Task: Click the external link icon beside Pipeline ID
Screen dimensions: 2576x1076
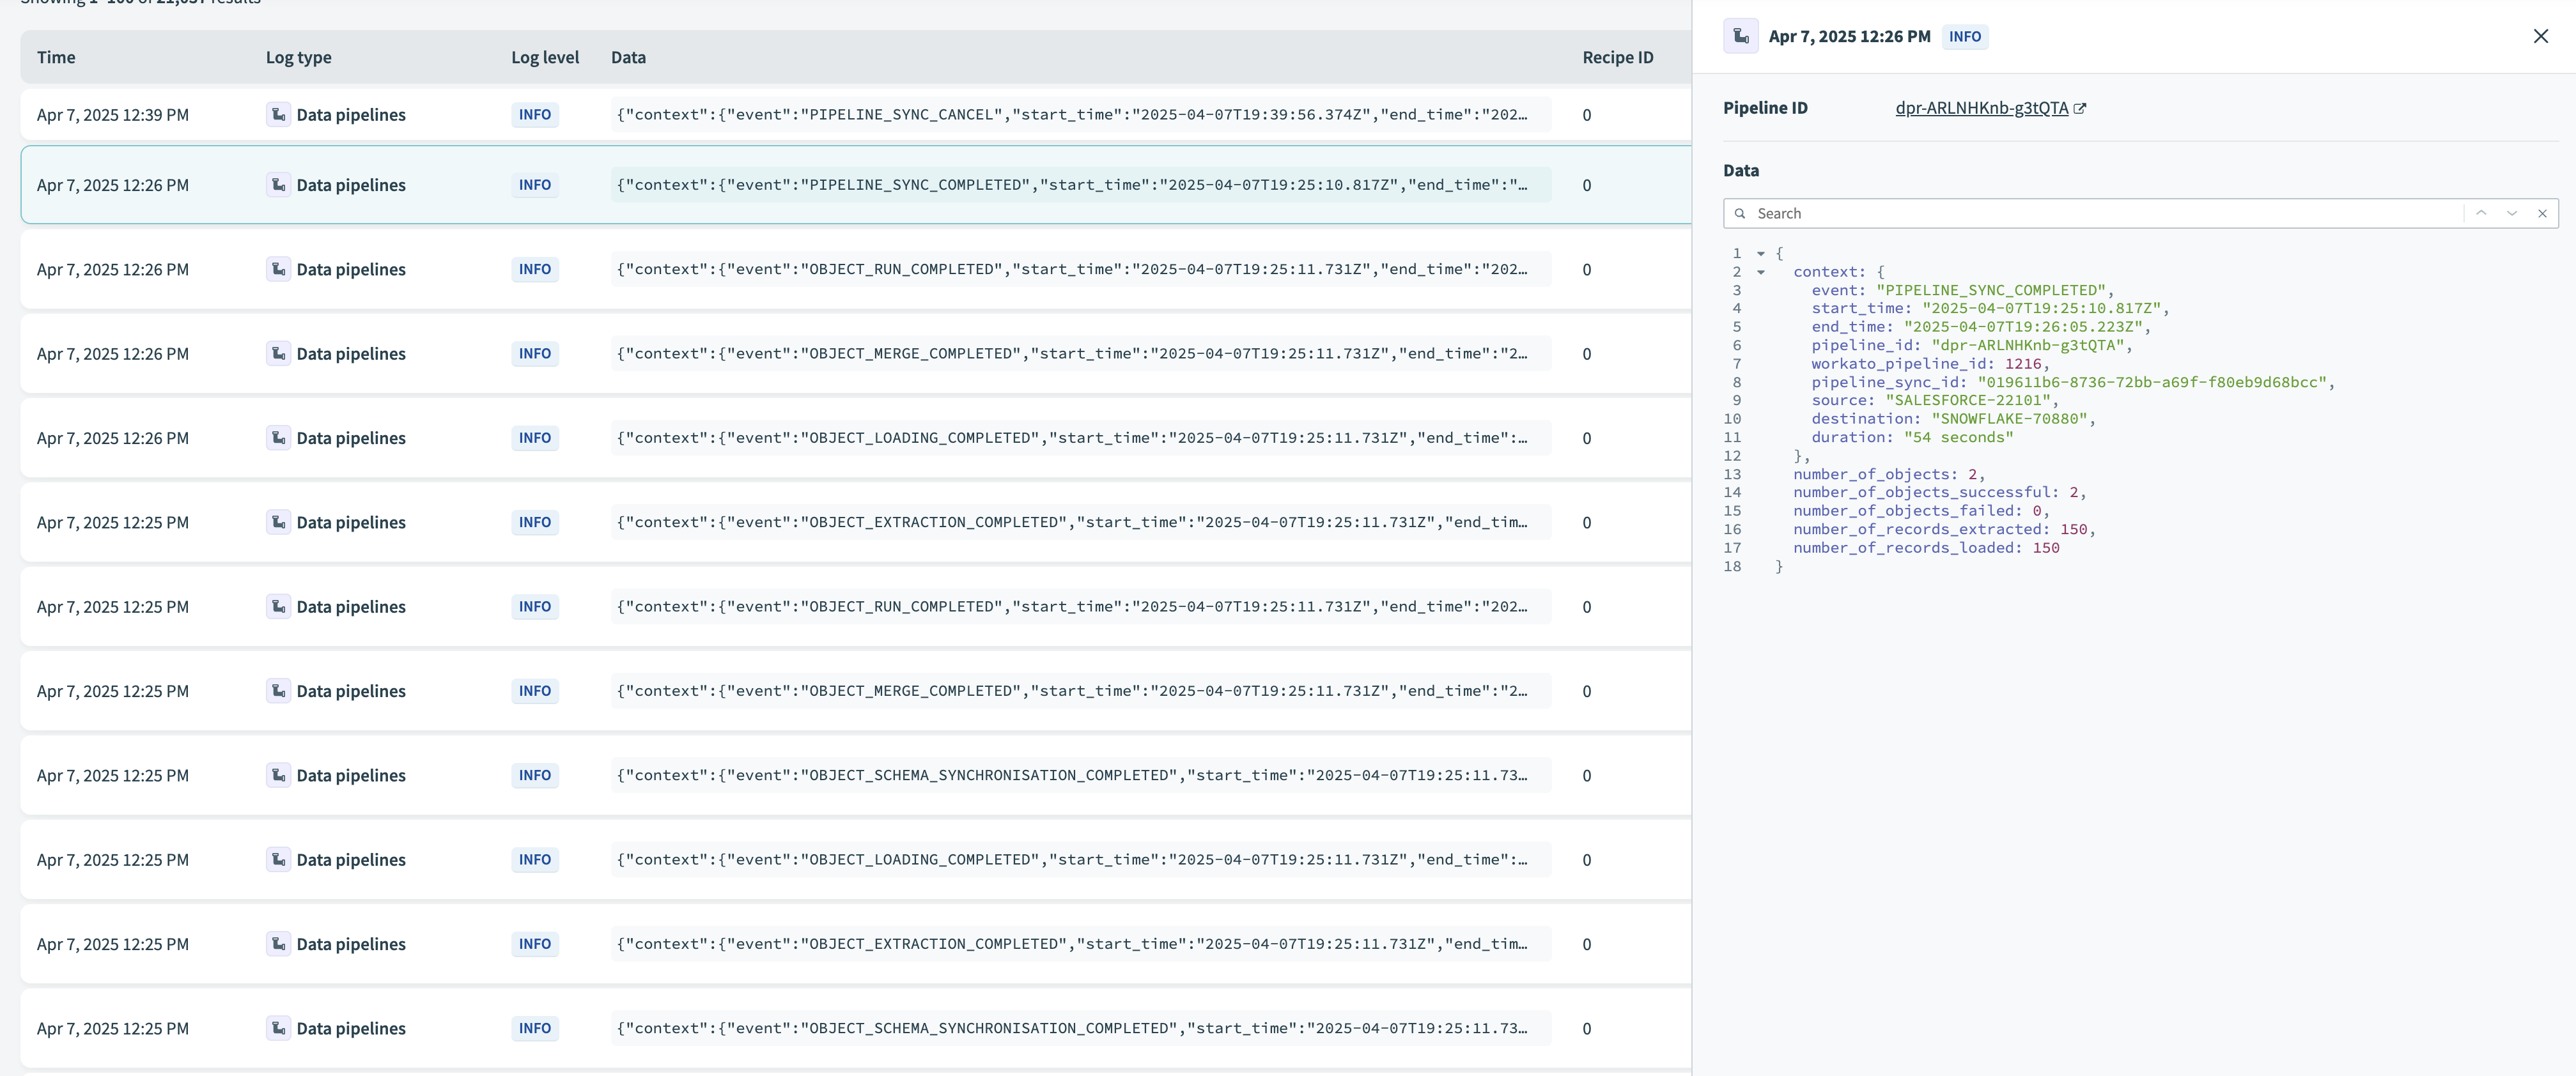Action: 2080,108
